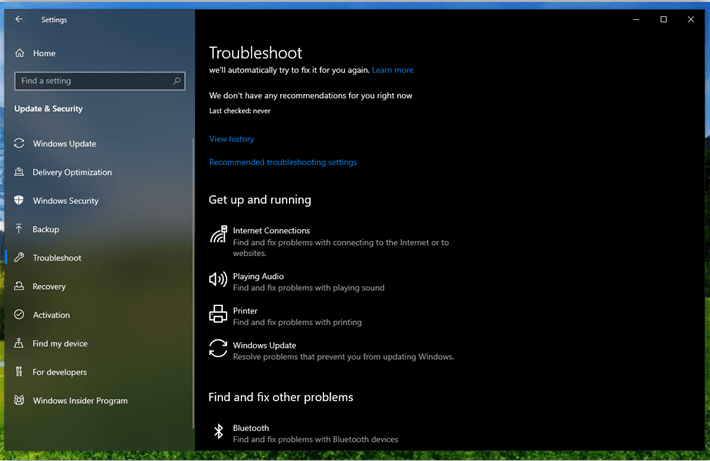Click the Windows Security shield icon
Image resolution: width=710 pixels, height=461 pixels.
point(19,201)
